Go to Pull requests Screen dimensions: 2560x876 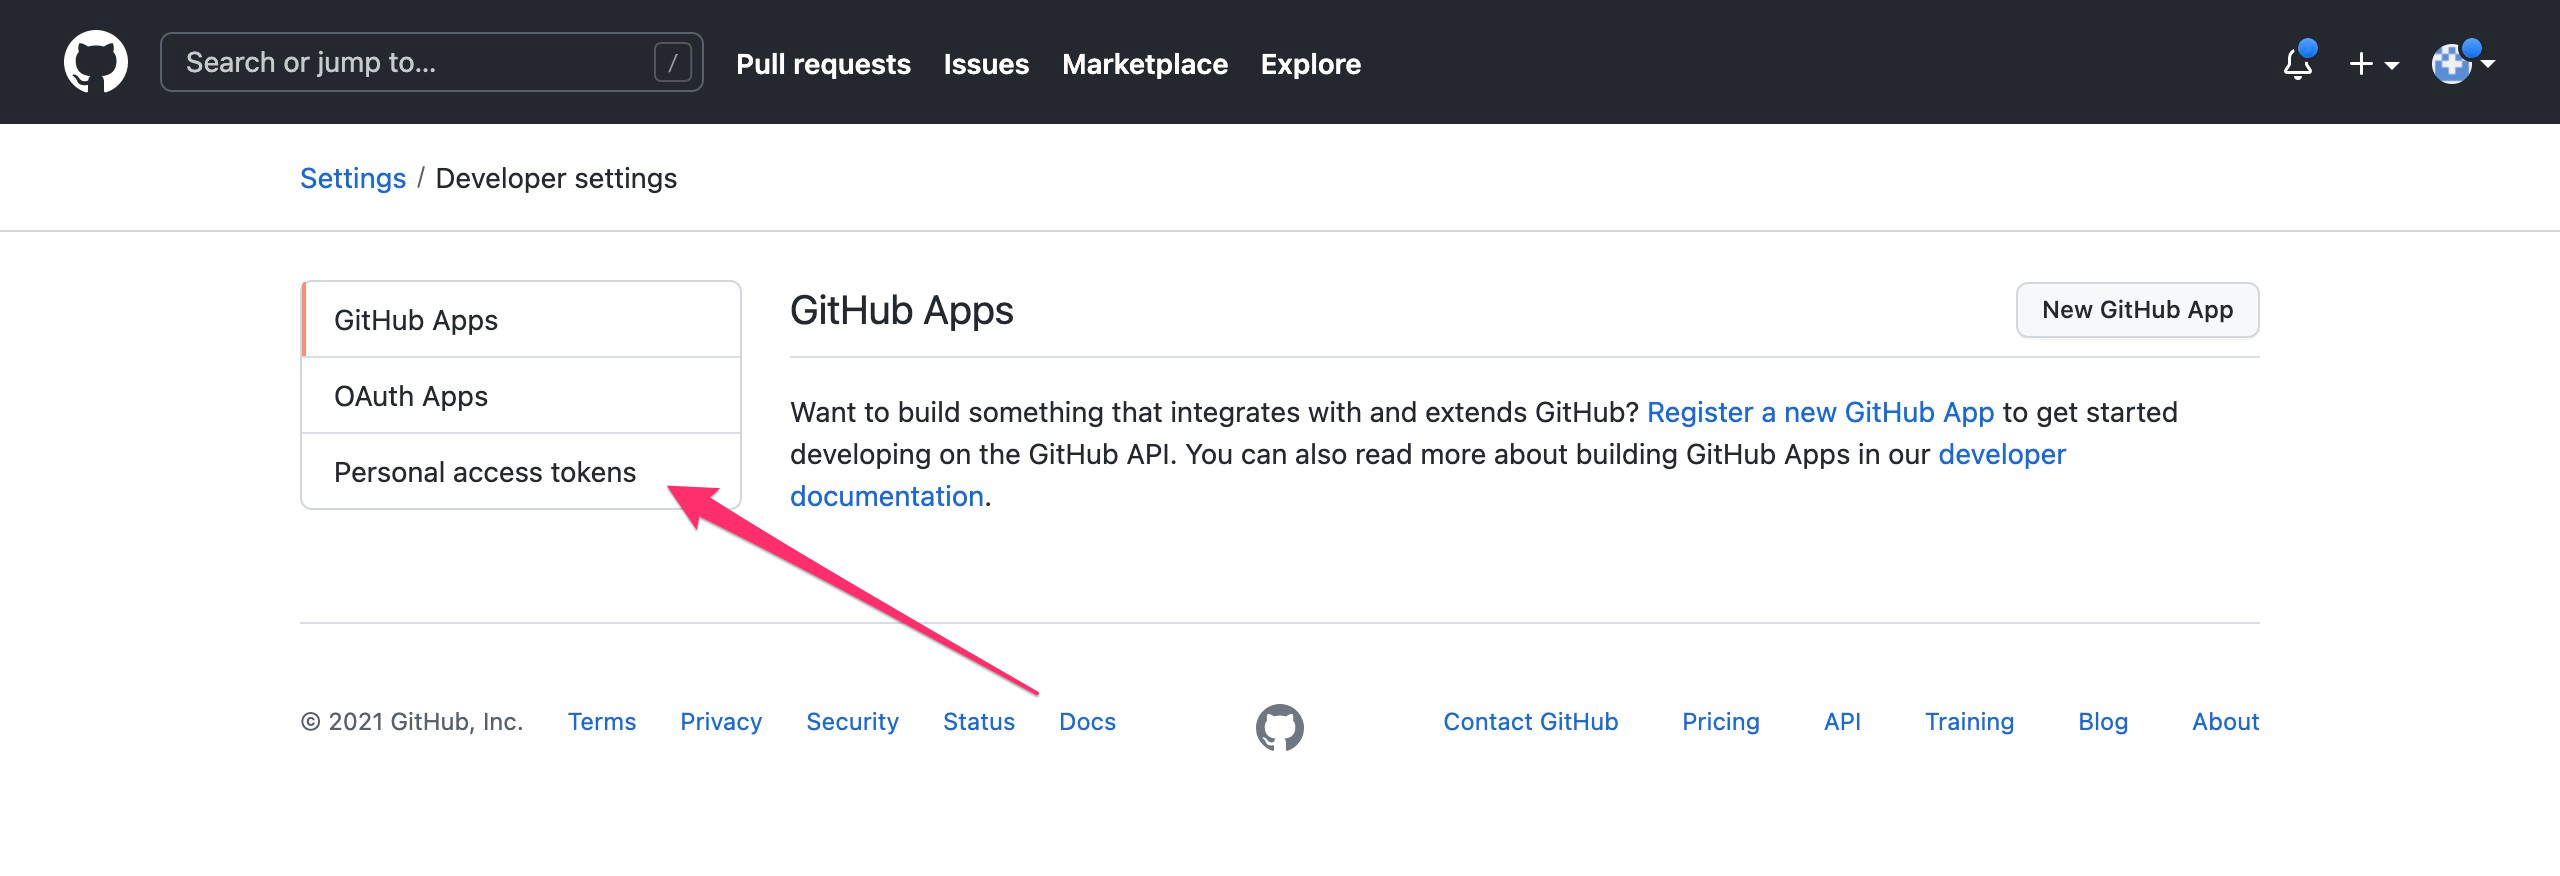pos(823,64)
